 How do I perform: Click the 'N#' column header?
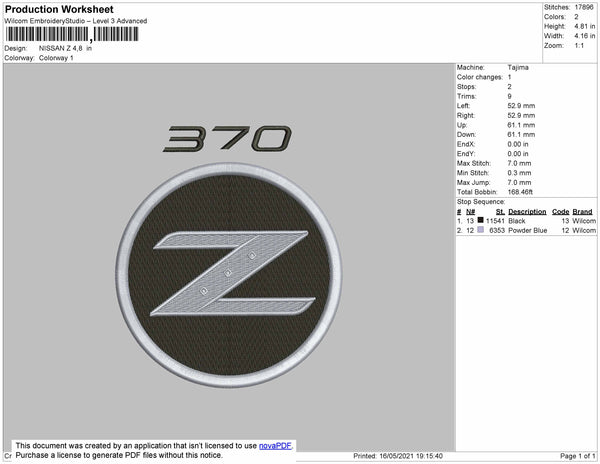[x=470, y=212]
